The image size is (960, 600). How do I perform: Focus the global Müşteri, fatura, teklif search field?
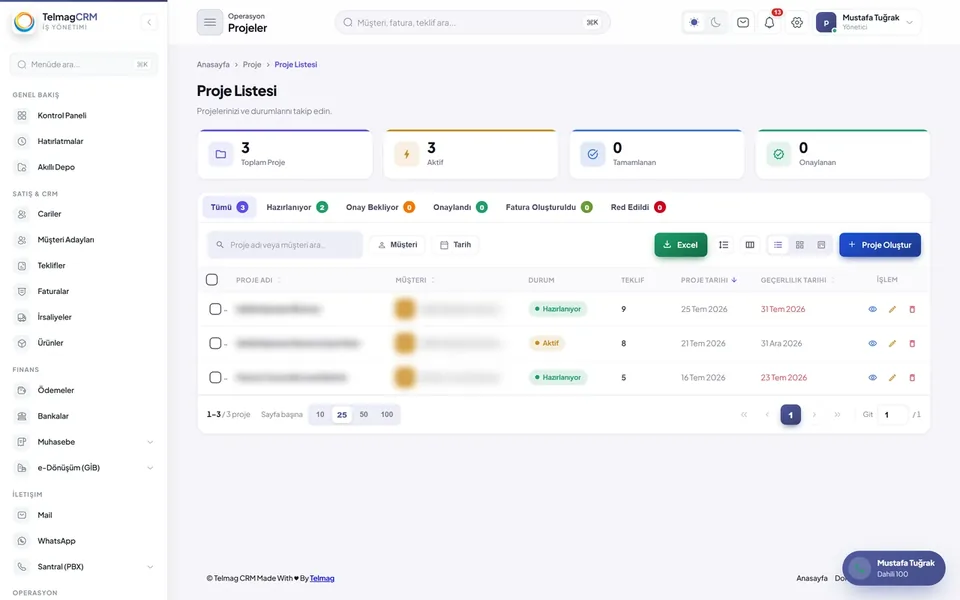[x=472, y=23]
